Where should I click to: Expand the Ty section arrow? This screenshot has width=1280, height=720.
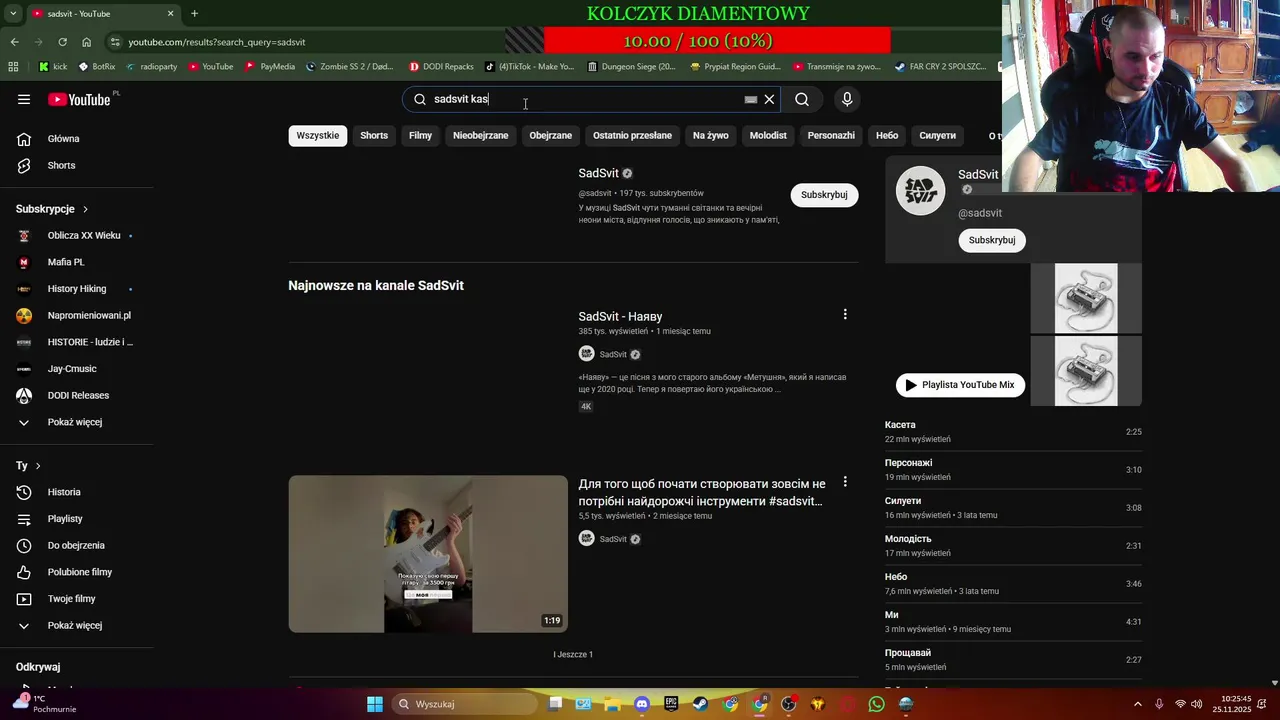tap(38, 466)
